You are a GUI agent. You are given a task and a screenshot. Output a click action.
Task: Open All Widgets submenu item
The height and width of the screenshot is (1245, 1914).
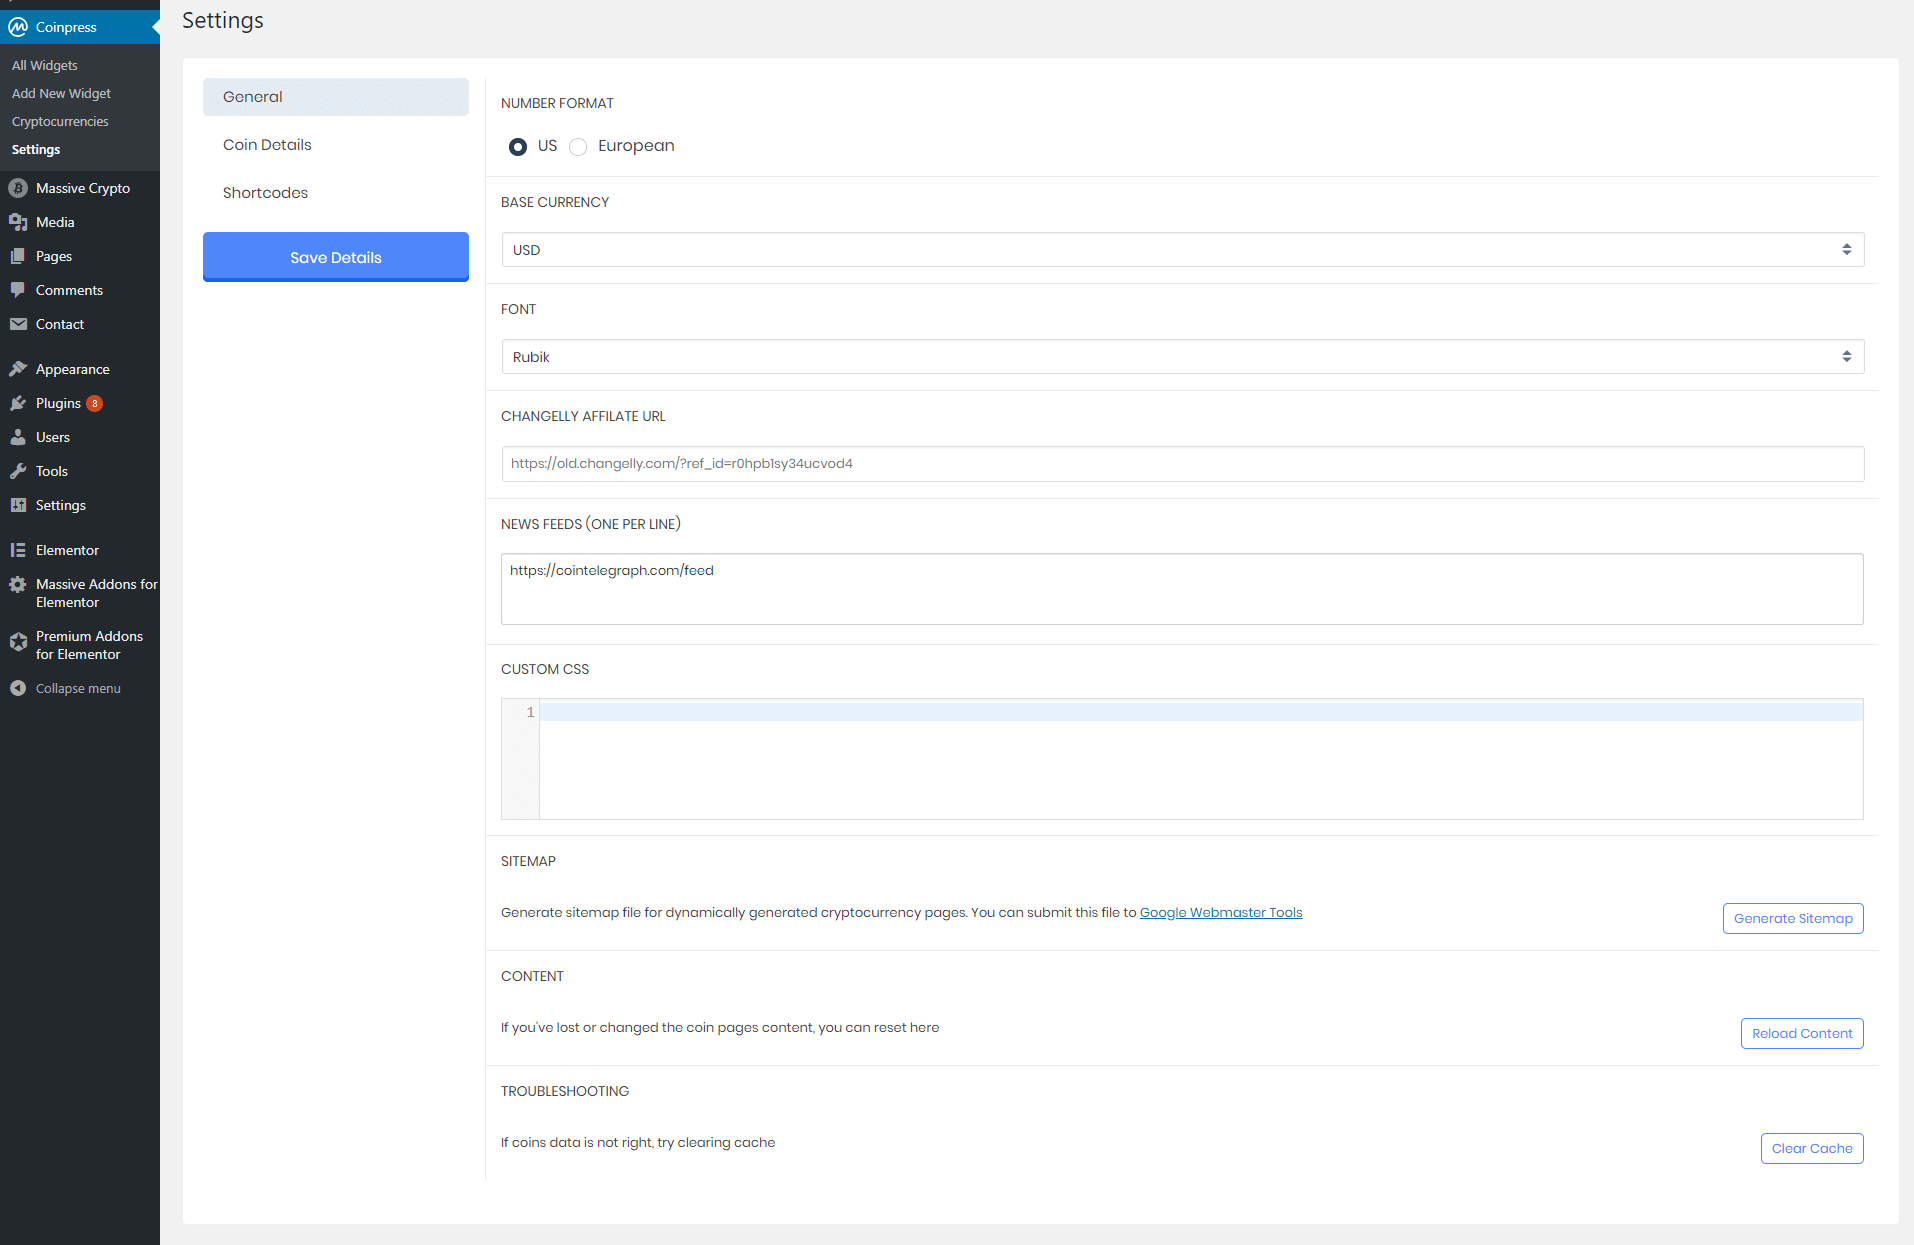tap(45, 65)
